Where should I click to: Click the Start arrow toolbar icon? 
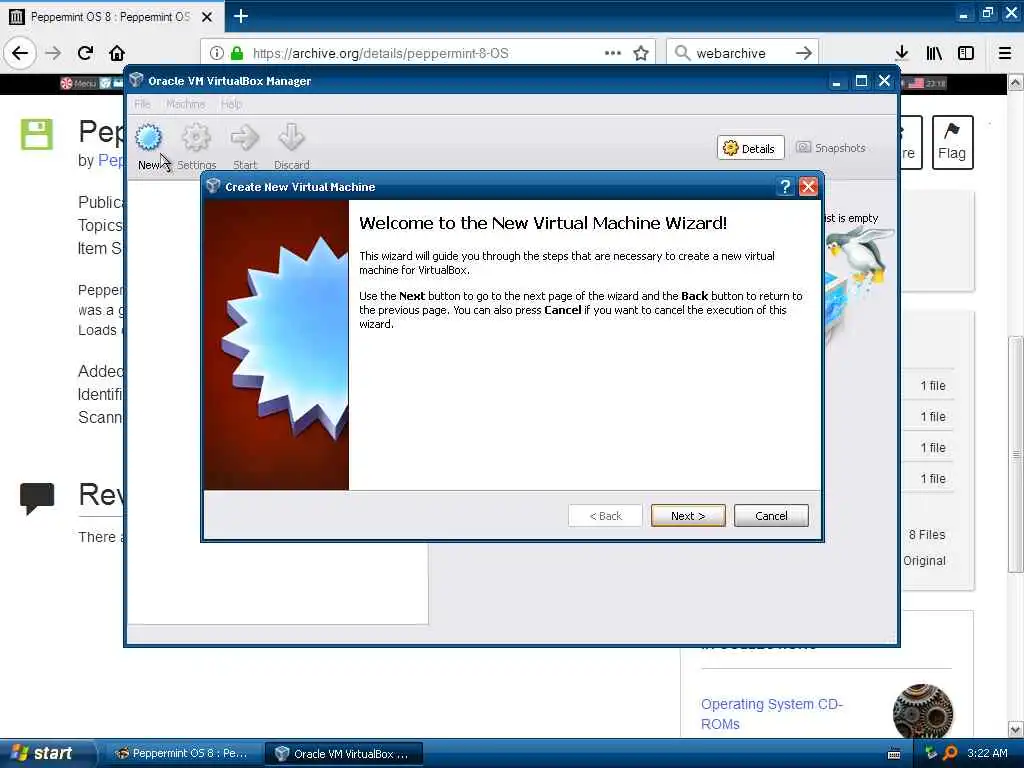point(245,138)
